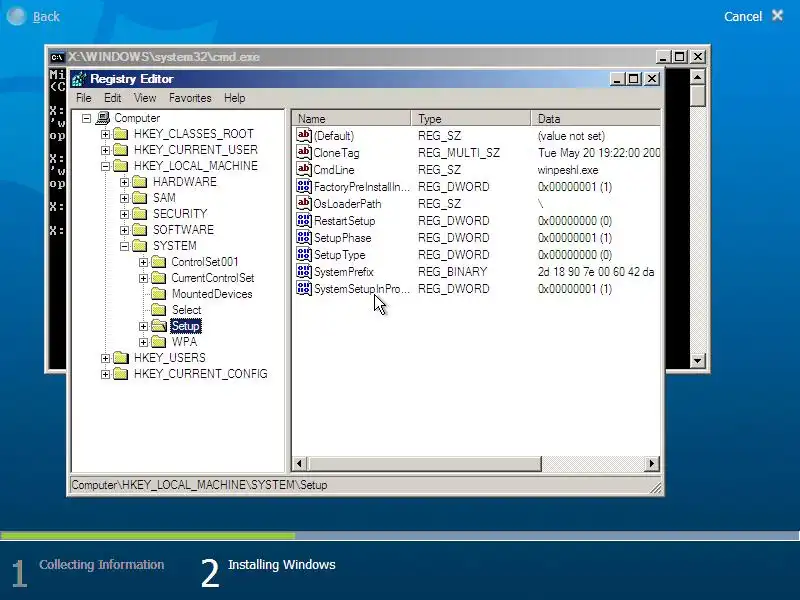
Task: Collapse the SYSTEM key
Action: pyautogui.click(x=124, y=246)
